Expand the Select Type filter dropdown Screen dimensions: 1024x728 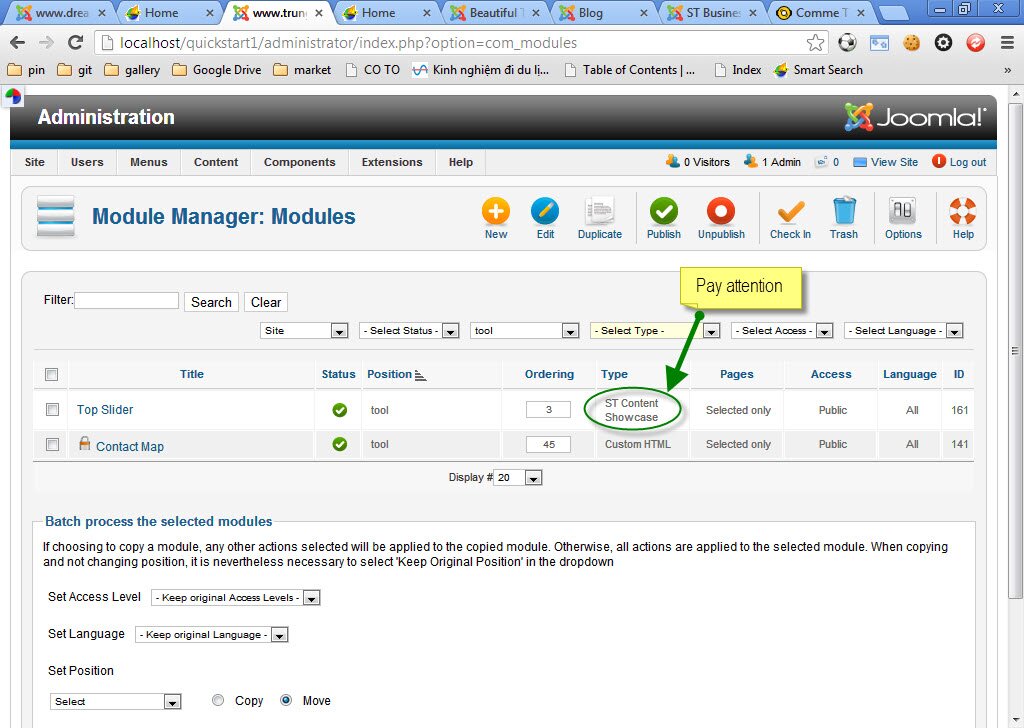pyautogui.click(x=655, y=331)
